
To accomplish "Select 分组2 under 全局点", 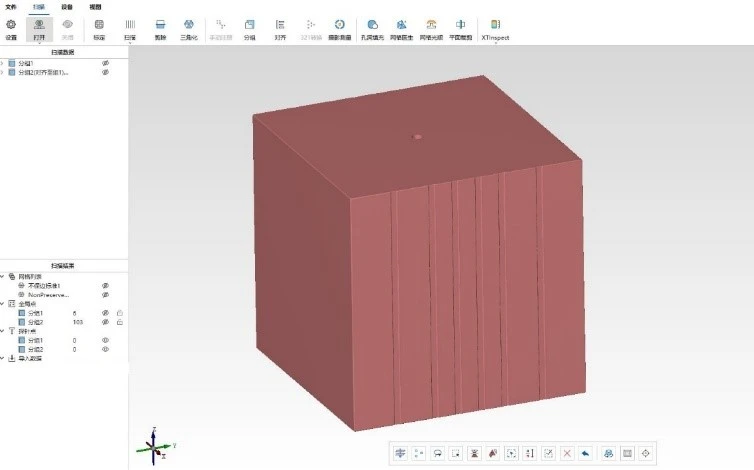I will [36, 322].
